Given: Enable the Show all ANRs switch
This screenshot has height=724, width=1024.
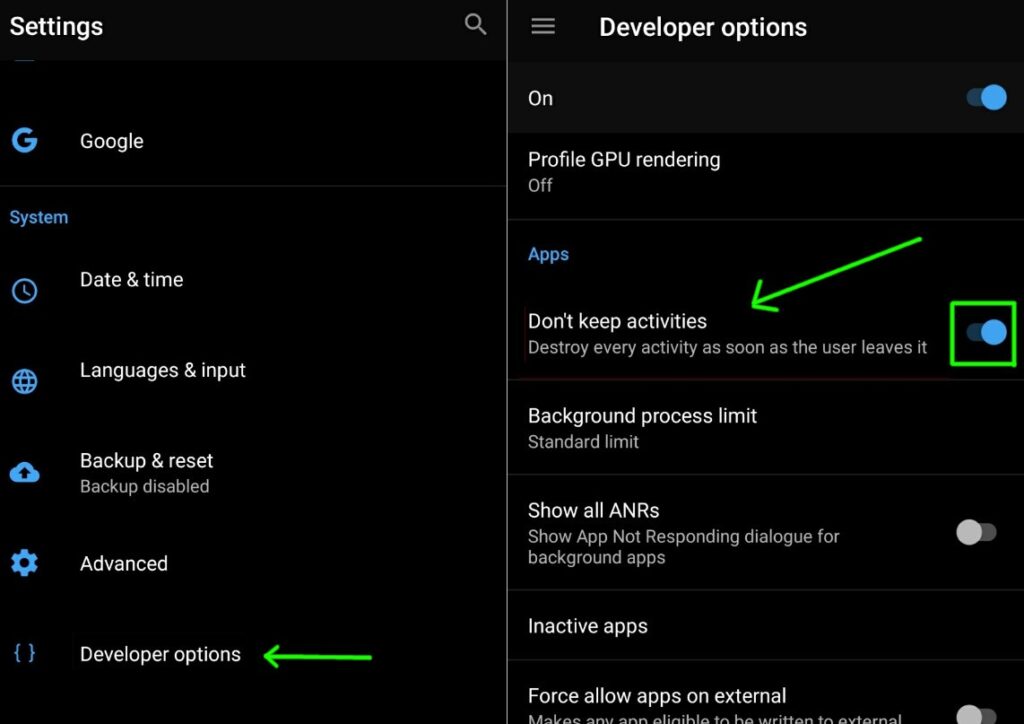Looking at the screenshot, I should point(976,532).
